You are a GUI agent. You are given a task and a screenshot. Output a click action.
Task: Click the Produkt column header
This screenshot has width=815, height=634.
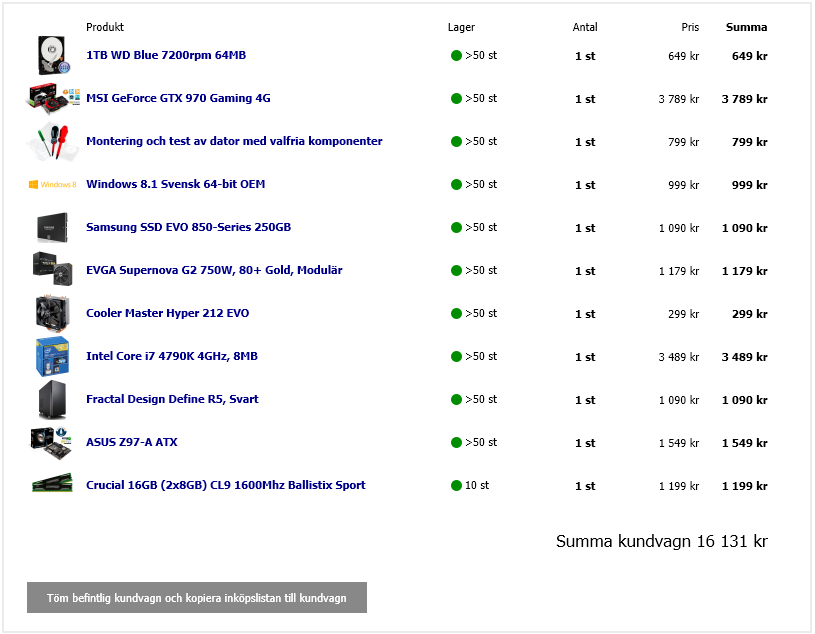pos(105,27)
